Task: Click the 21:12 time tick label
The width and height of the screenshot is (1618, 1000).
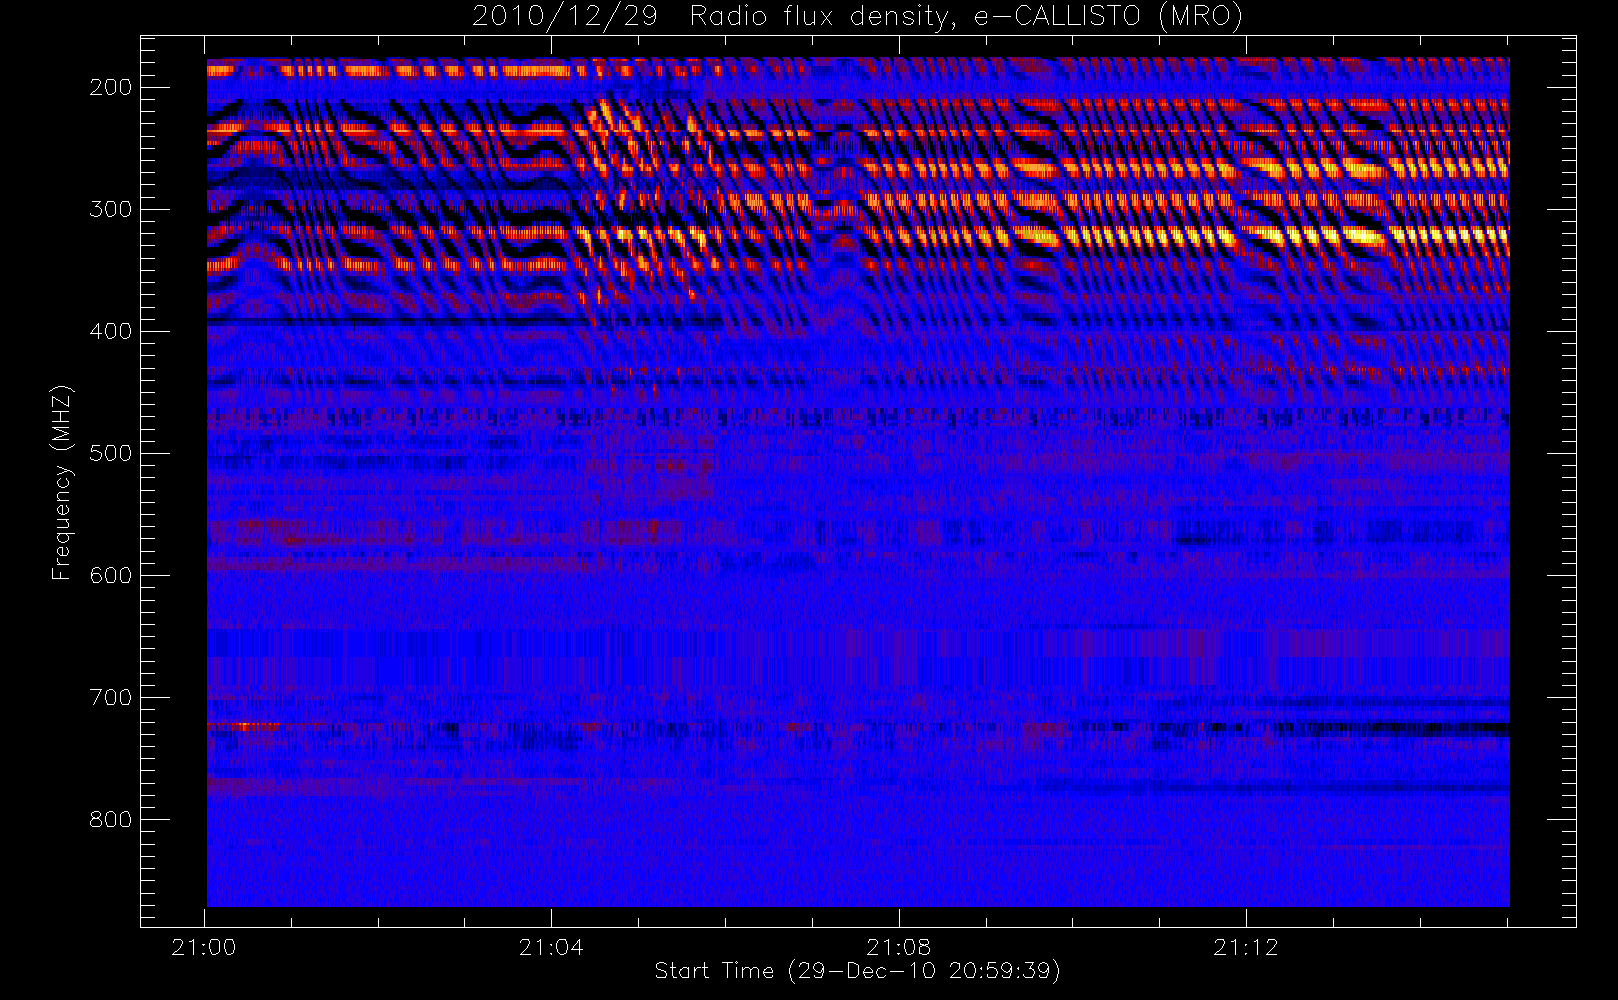Action: click(1245, 947)
